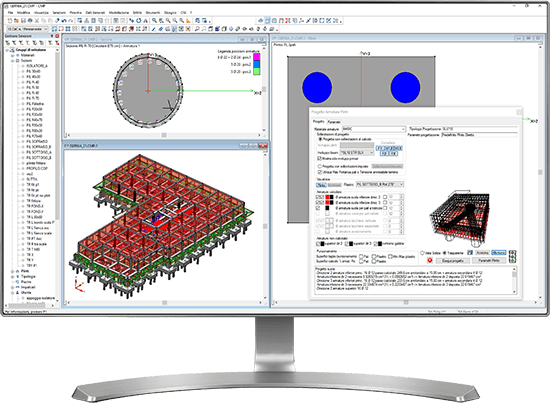Click the undo arrow in the toolbar
550x403 pixels.
pyautogui.click(x=63, y=21)
